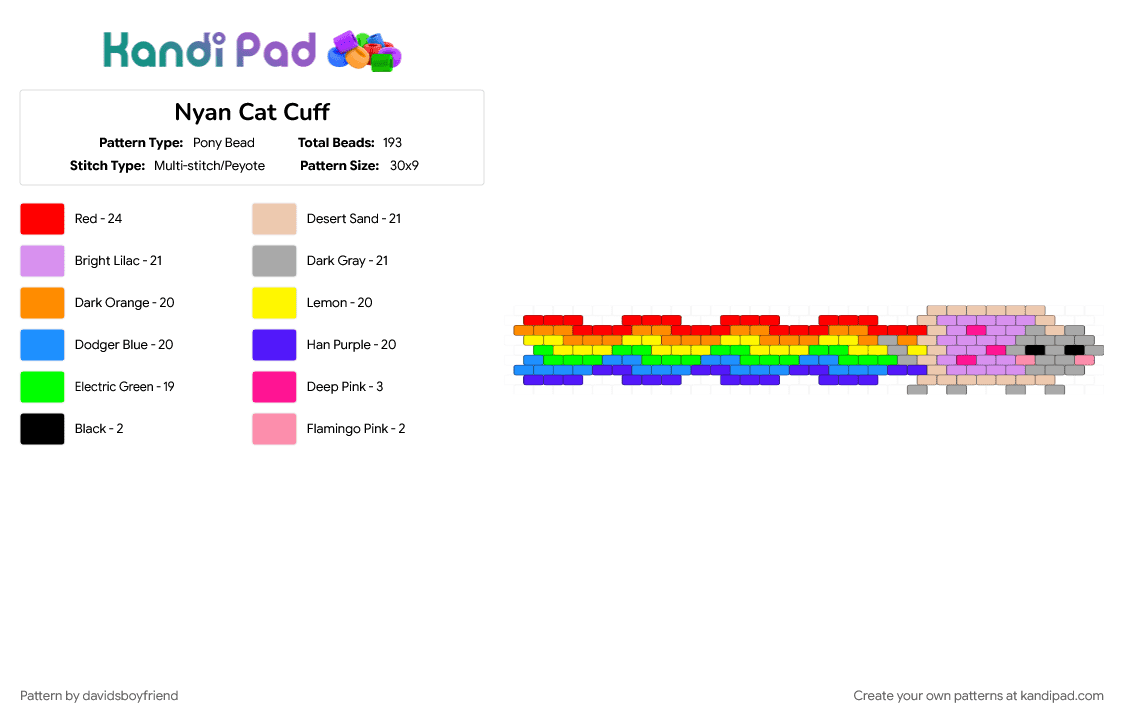Select the Red color swatch
Viewport: 1124px width, 720px height.
pyautogui.click(x=42, y=219)
